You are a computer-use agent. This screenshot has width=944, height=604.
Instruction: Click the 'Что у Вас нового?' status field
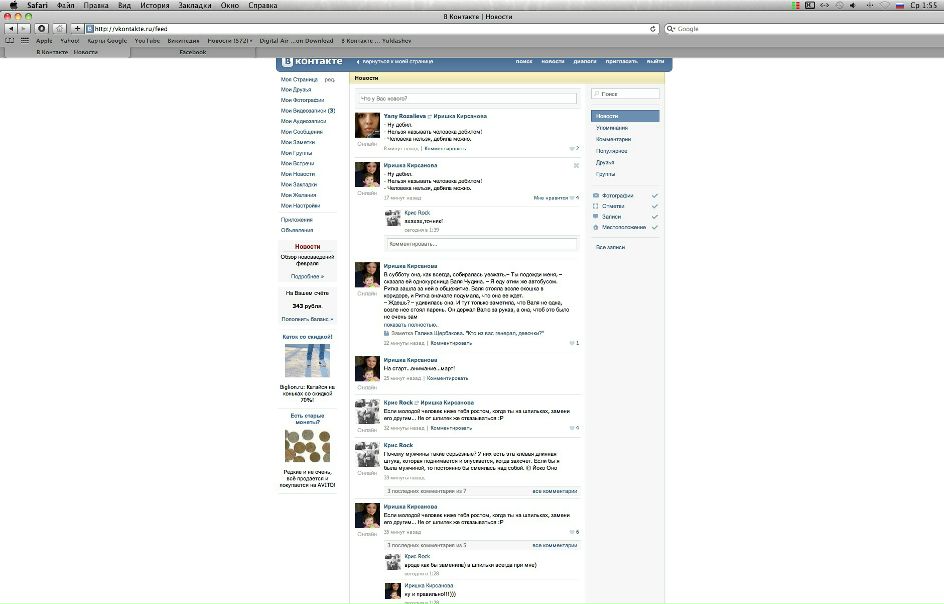(x=467, y=99)
